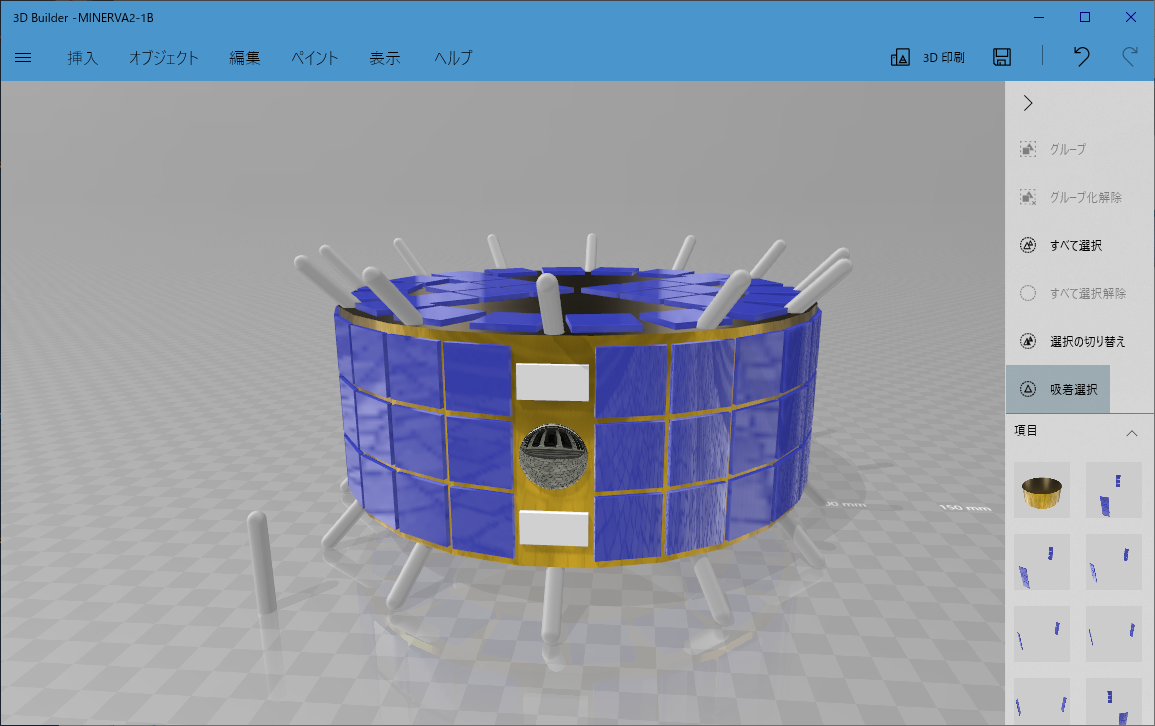
Task: Collapse the 項目 items list
Action: [x=1131, y=434]
